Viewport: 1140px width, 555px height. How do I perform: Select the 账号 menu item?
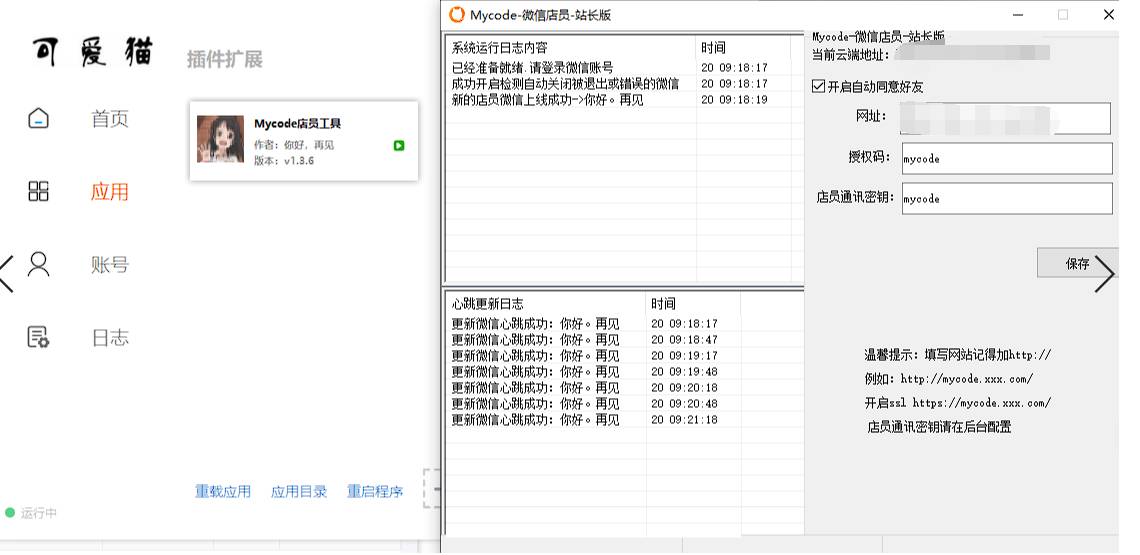pyautogui.click(x=110, y=265)
